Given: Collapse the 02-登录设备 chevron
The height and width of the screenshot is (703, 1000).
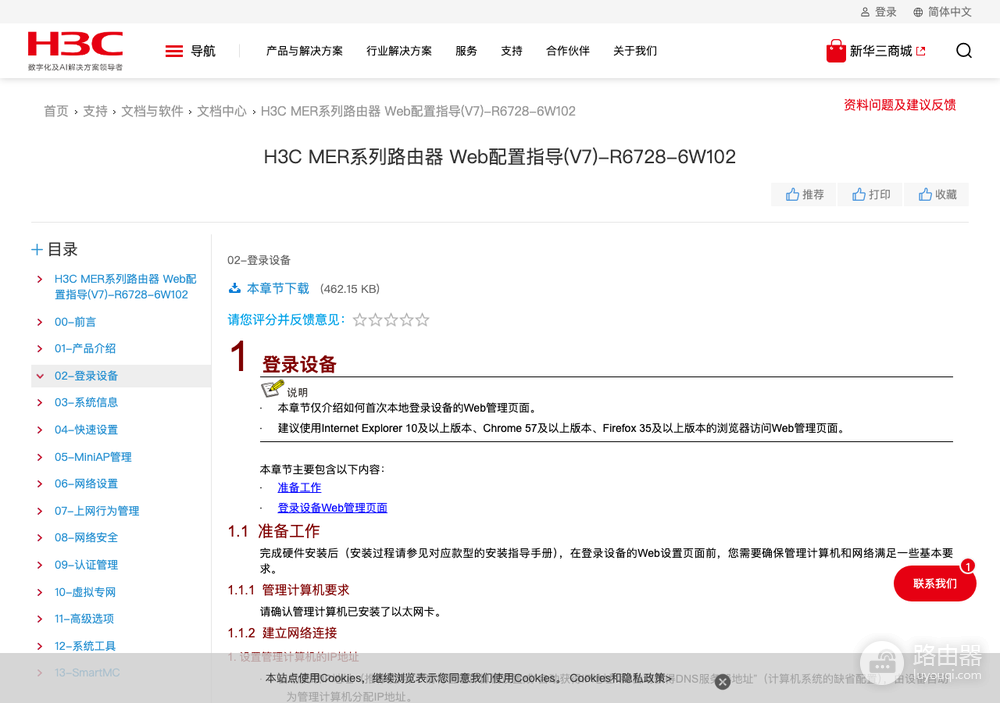Looking at the screenshot, I should [40, 376].
